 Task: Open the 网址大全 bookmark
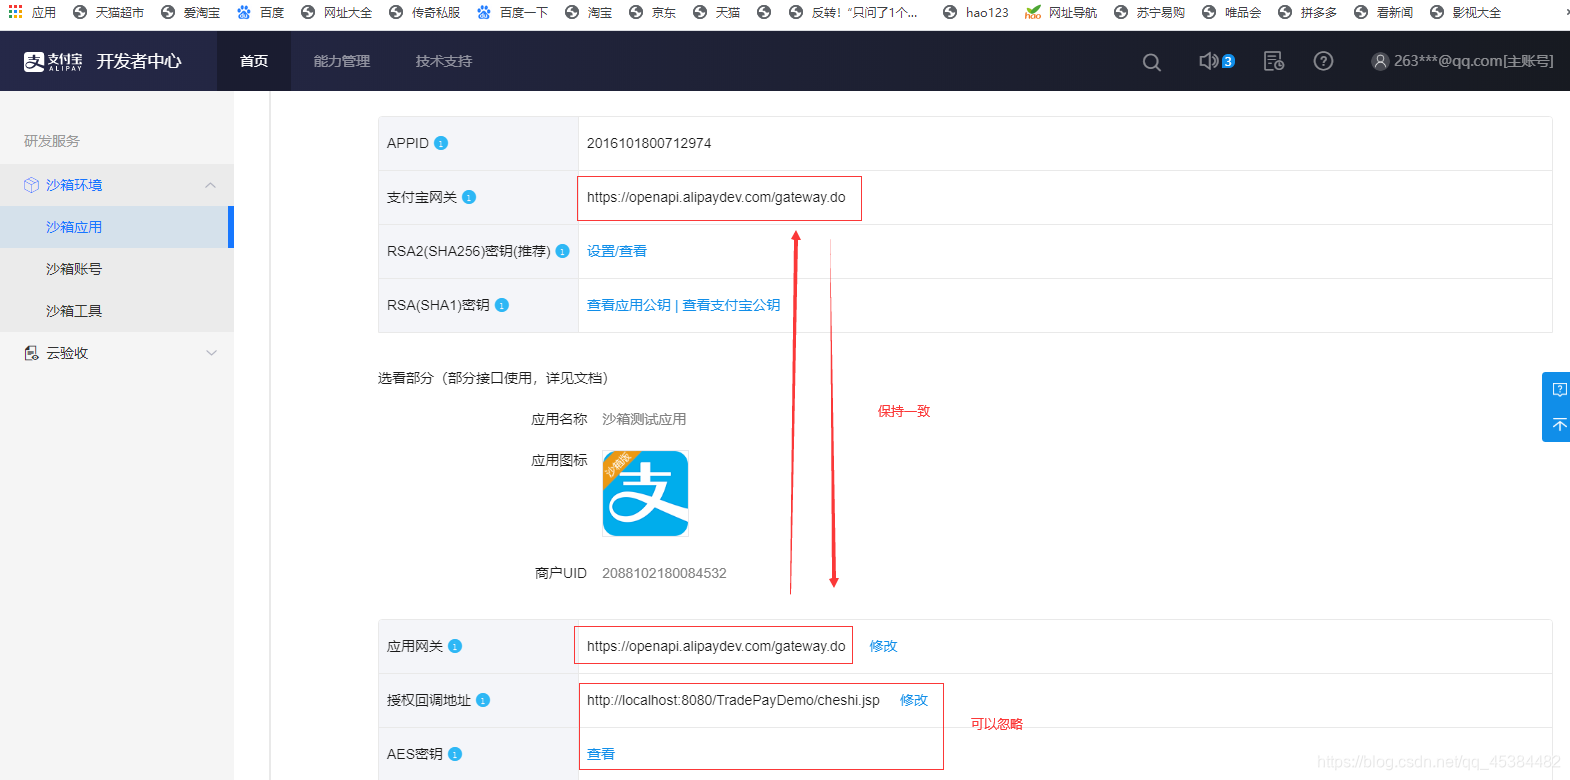coord(336,12)
